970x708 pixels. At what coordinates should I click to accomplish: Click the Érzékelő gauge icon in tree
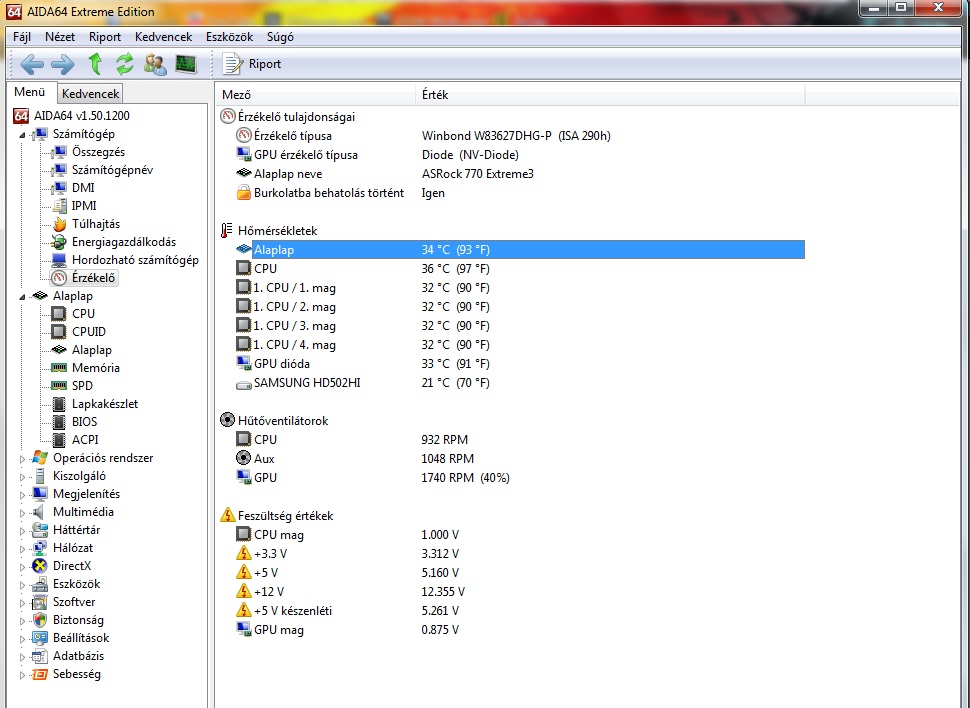pyautogui.click(x=59, y=278)
